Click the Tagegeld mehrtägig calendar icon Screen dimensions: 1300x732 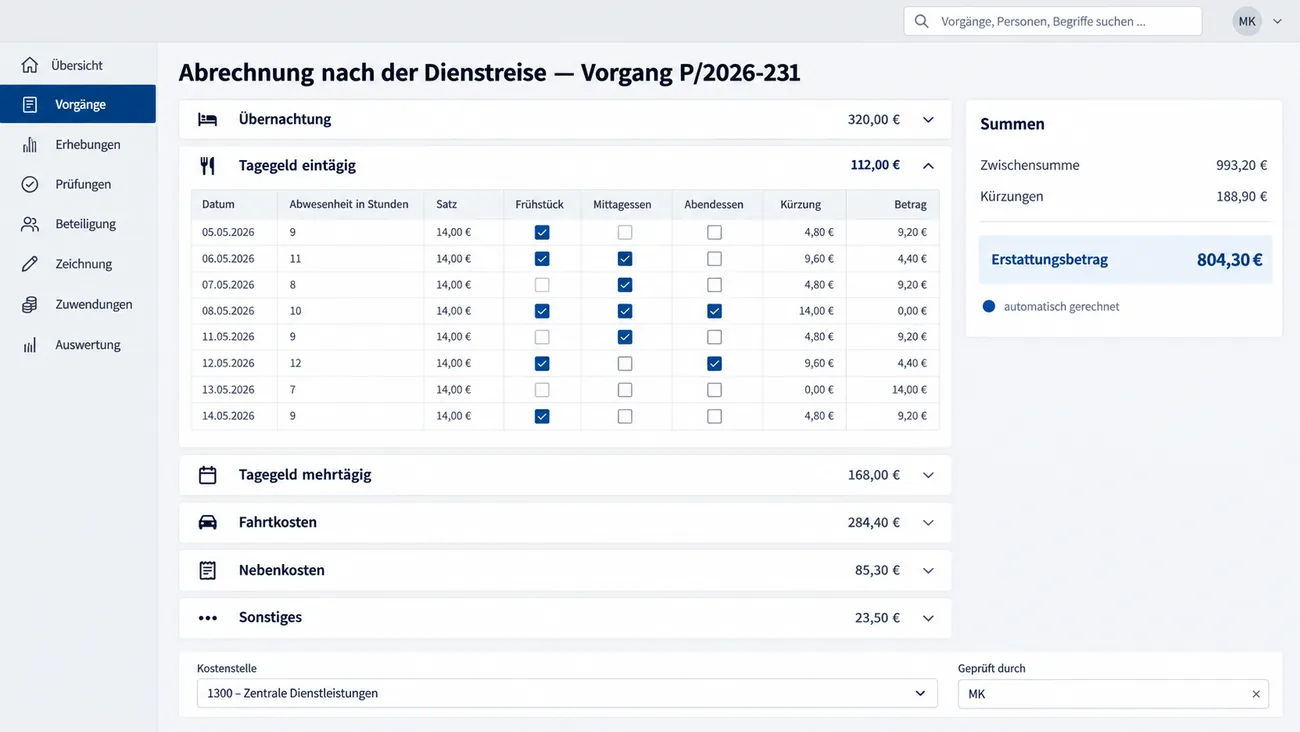point(207,475)
